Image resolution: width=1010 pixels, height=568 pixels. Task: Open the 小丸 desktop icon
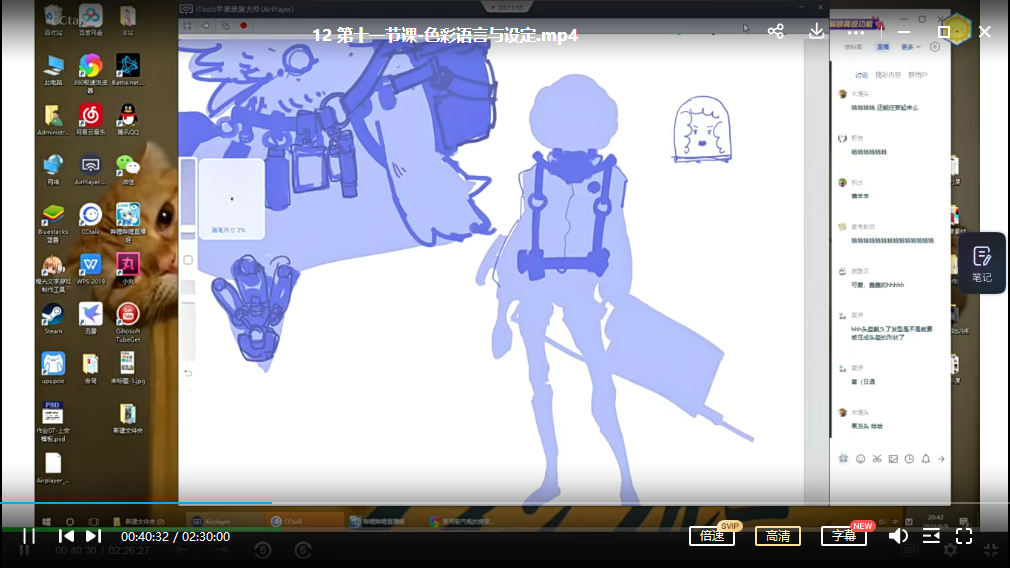[128, 269]
